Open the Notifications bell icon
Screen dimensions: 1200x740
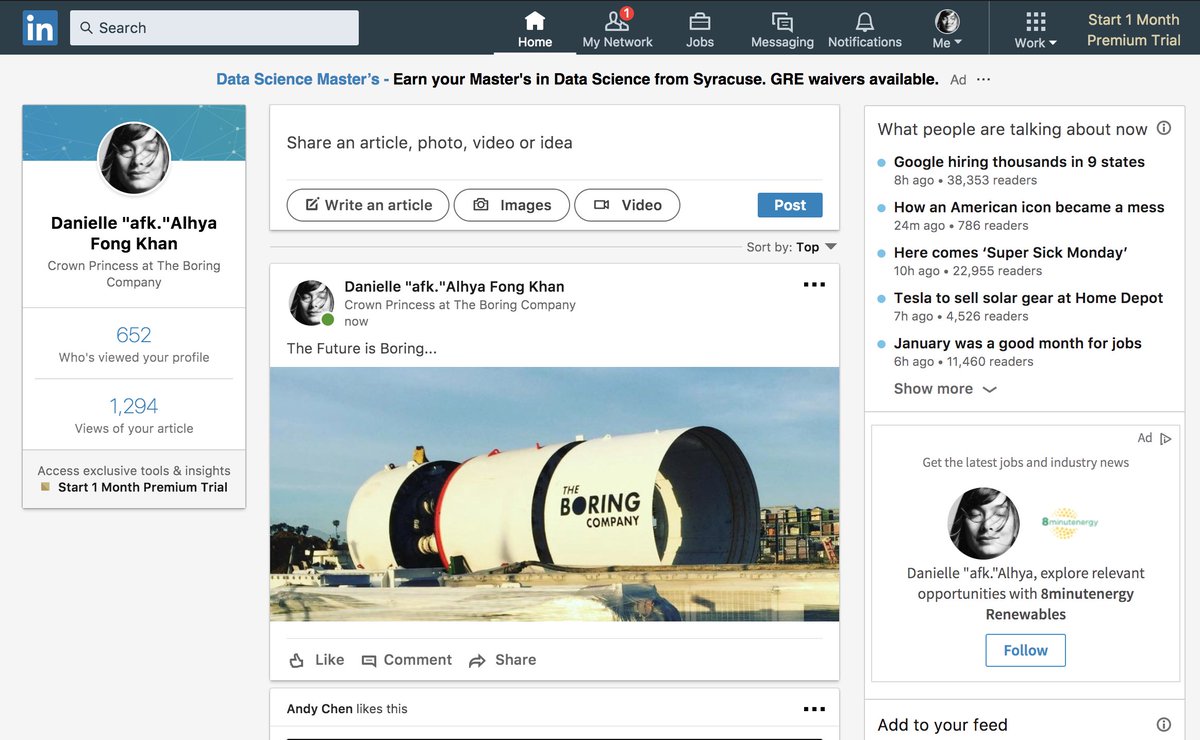coord(865,22)
